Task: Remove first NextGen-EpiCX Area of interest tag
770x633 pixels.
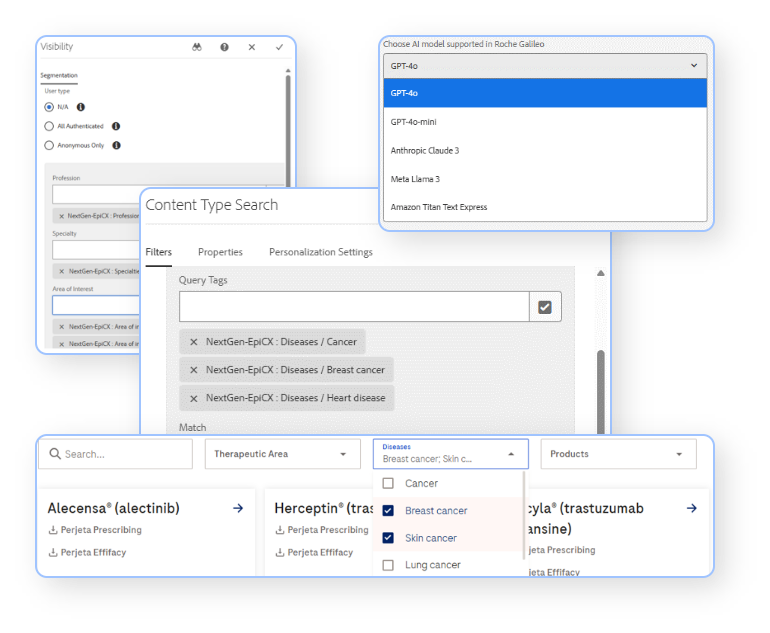Action: [61, 327]
